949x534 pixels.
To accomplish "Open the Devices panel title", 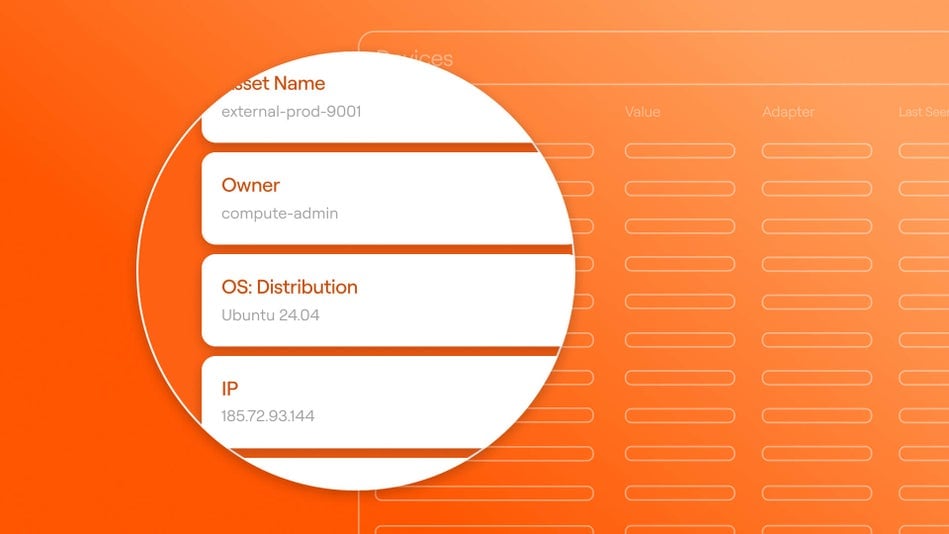I will click(x=415, y=59).
